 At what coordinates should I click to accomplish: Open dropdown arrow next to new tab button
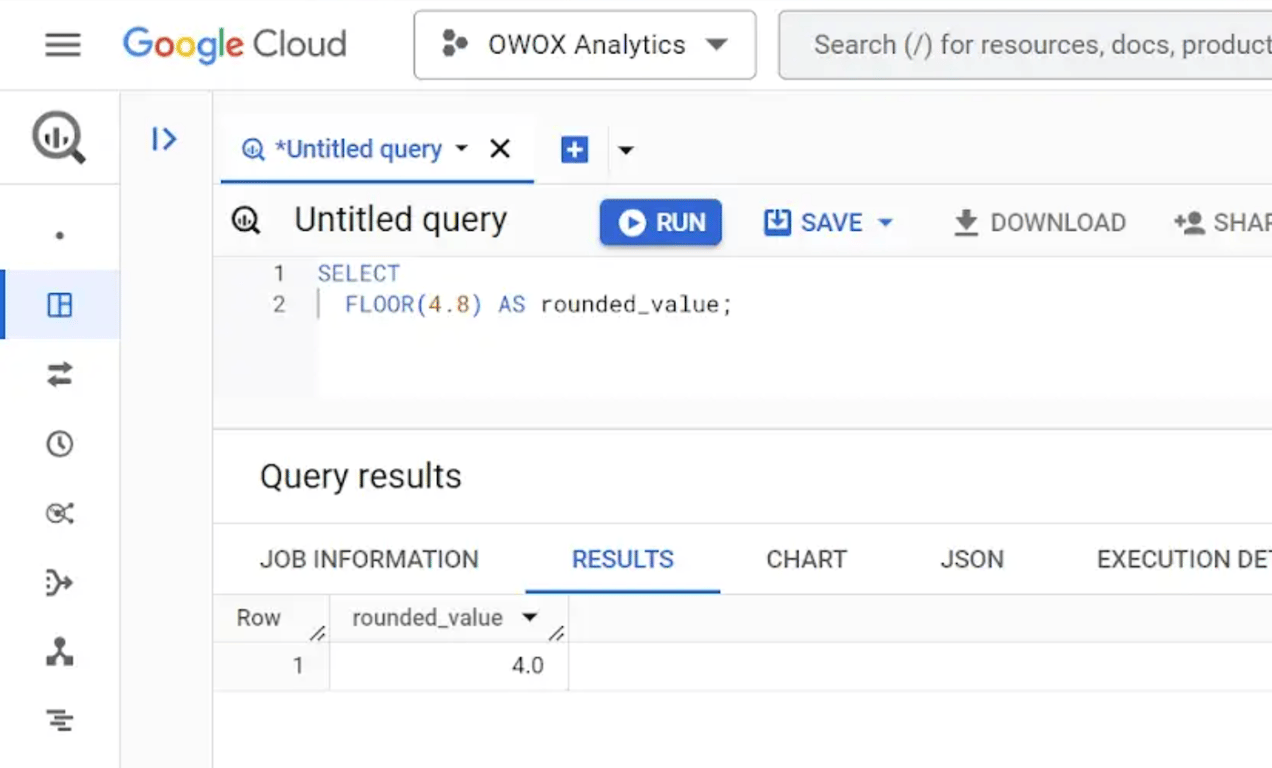pyautogui.click(x=626, y=151)
